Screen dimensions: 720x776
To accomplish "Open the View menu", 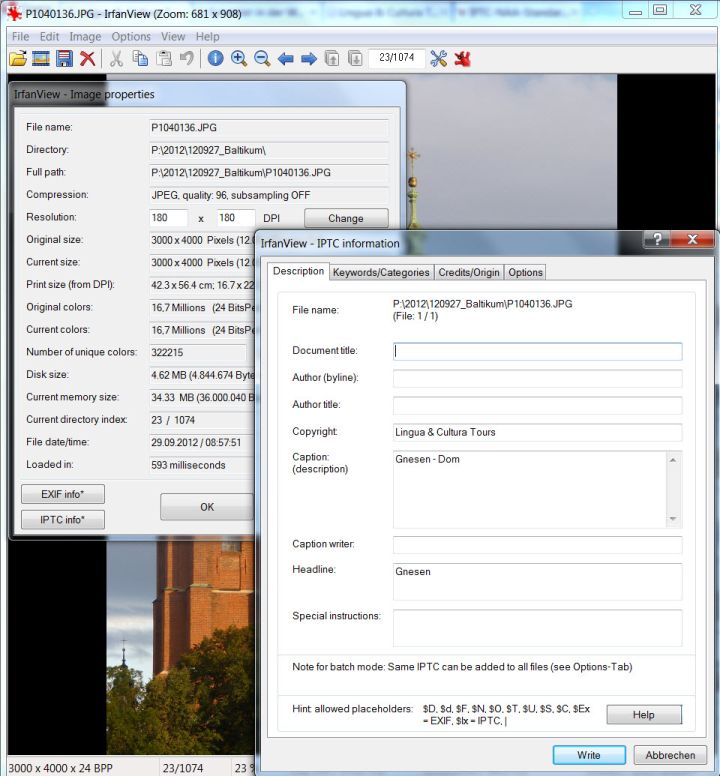I will [173, 37].
